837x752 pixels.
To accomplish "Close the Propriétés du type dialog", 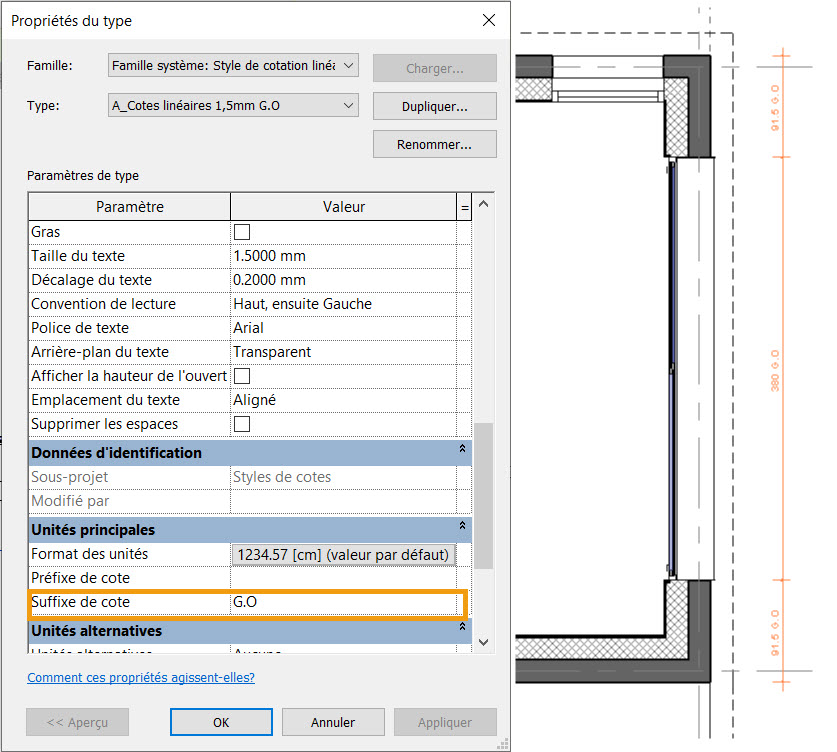I will 488,20.
